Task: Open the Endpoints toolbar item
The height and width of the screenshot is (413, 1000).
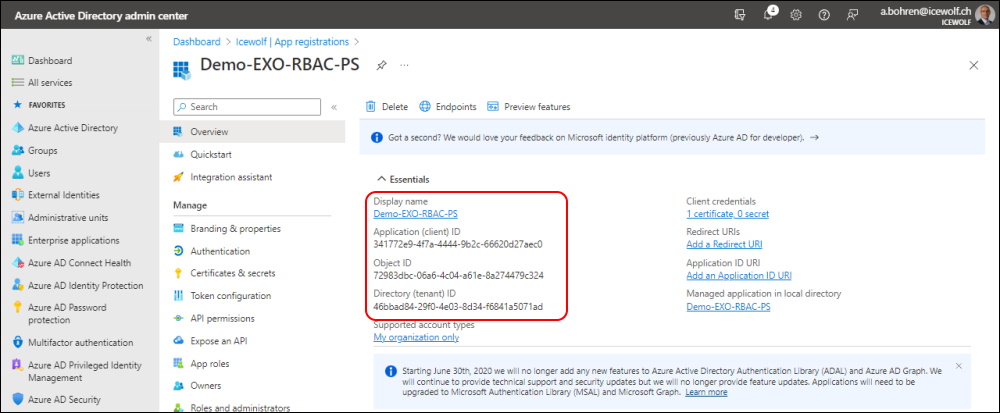Action: click(448, 106)
